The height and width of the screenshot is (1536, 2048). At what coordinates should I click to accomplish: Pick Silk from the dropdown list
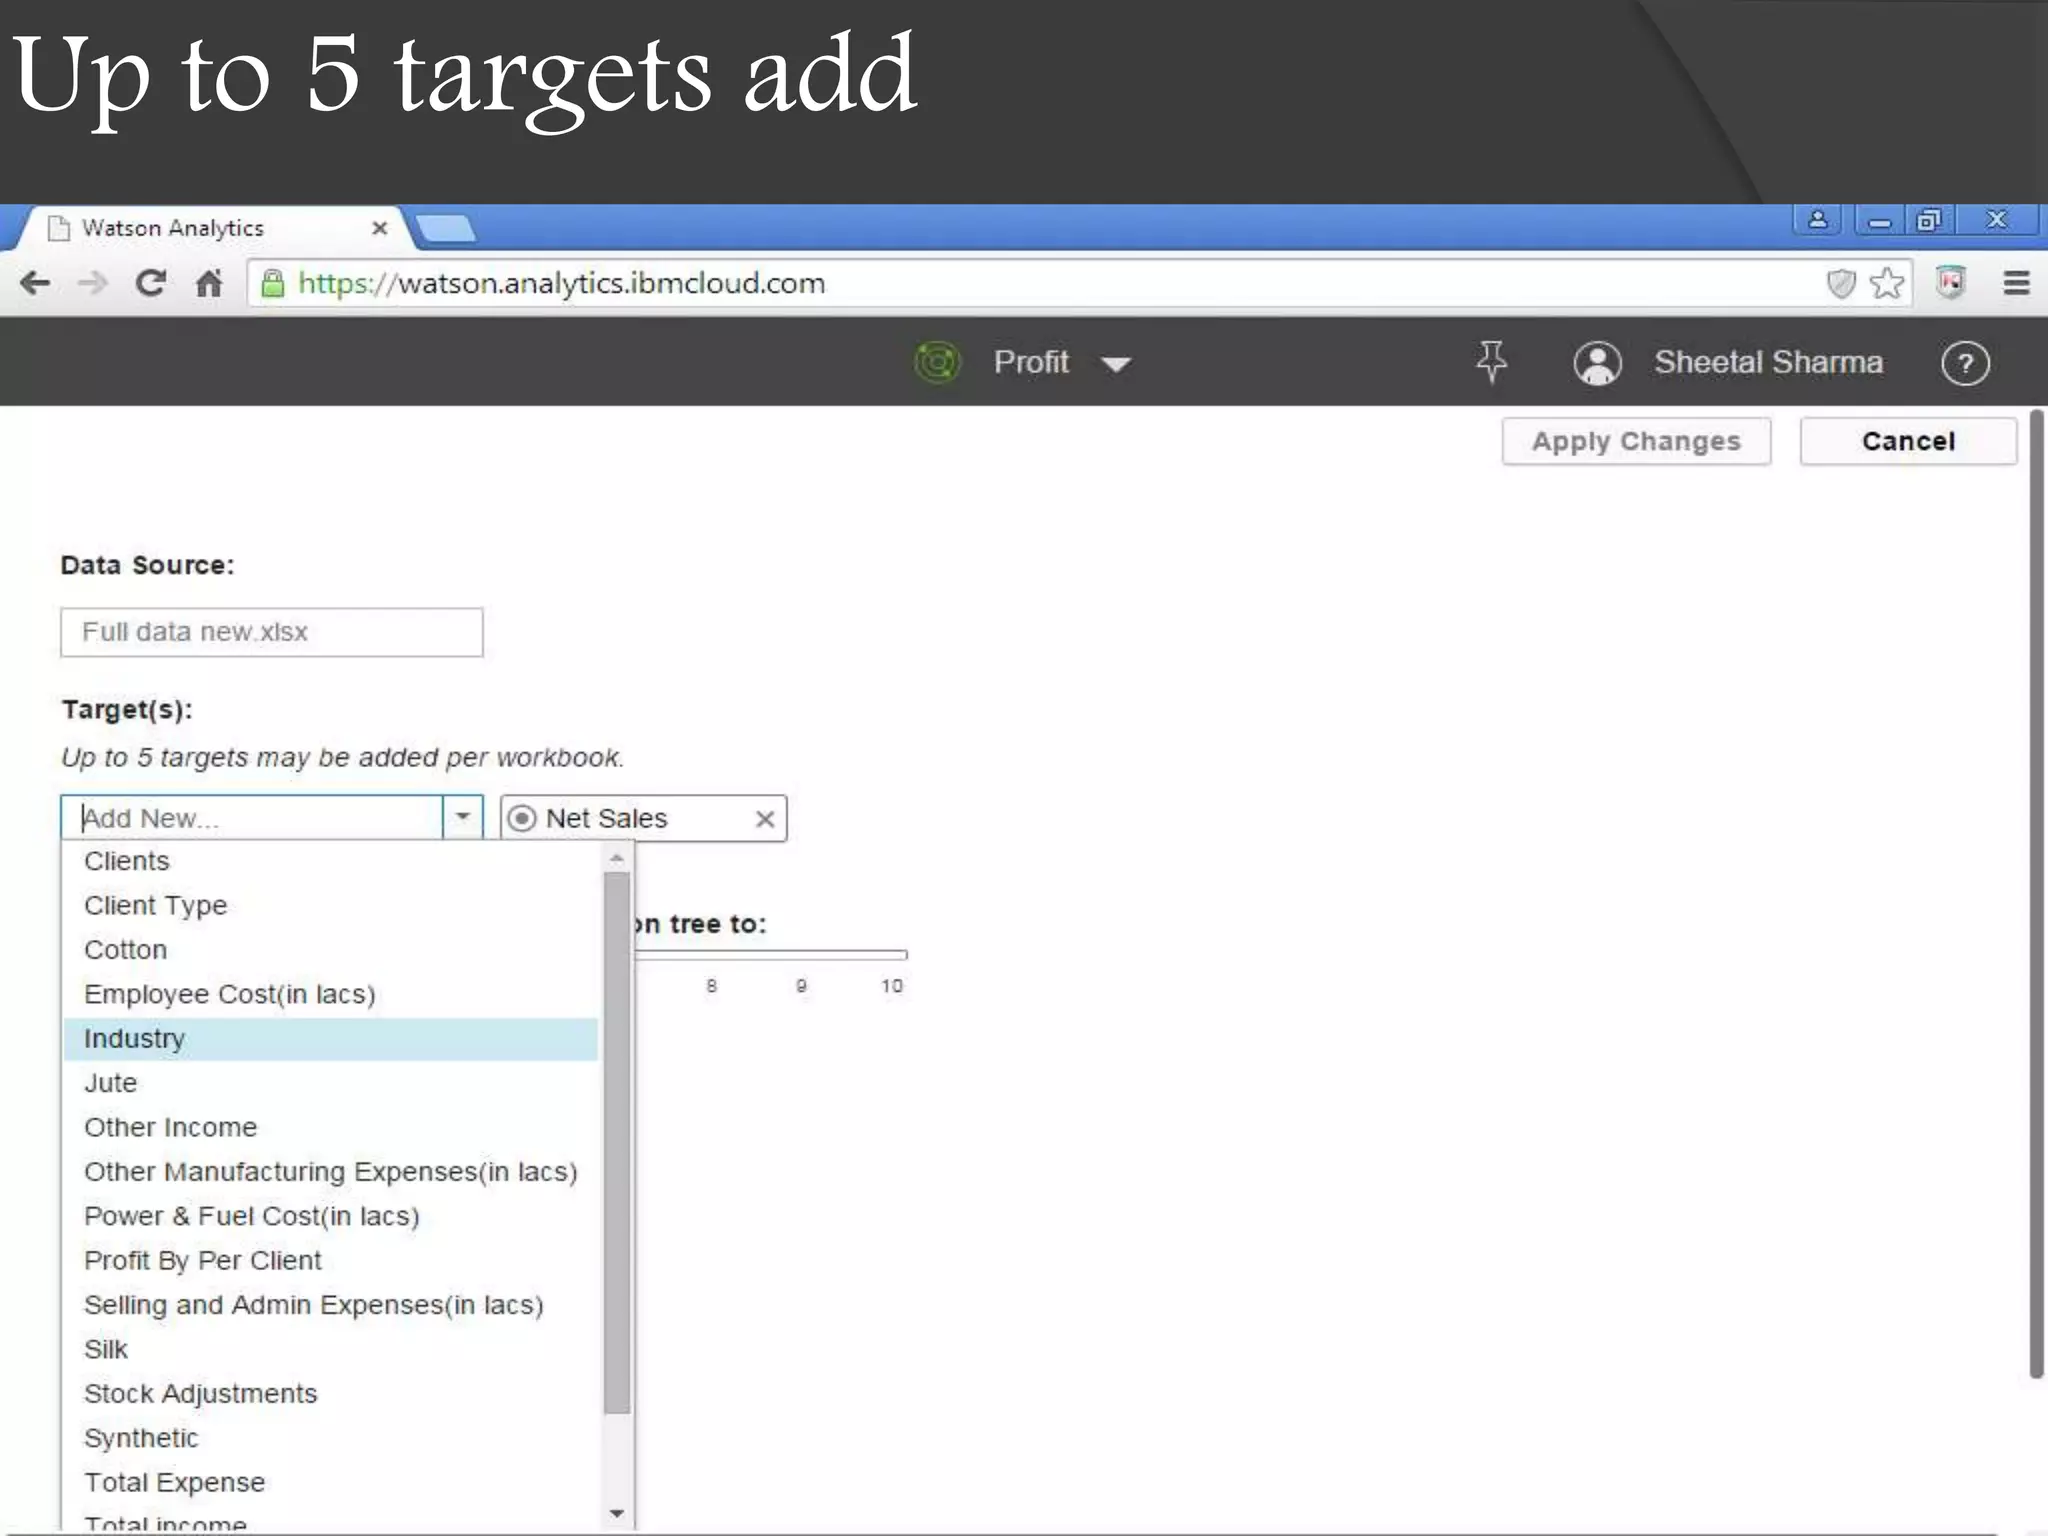[x=331, y=1349]
